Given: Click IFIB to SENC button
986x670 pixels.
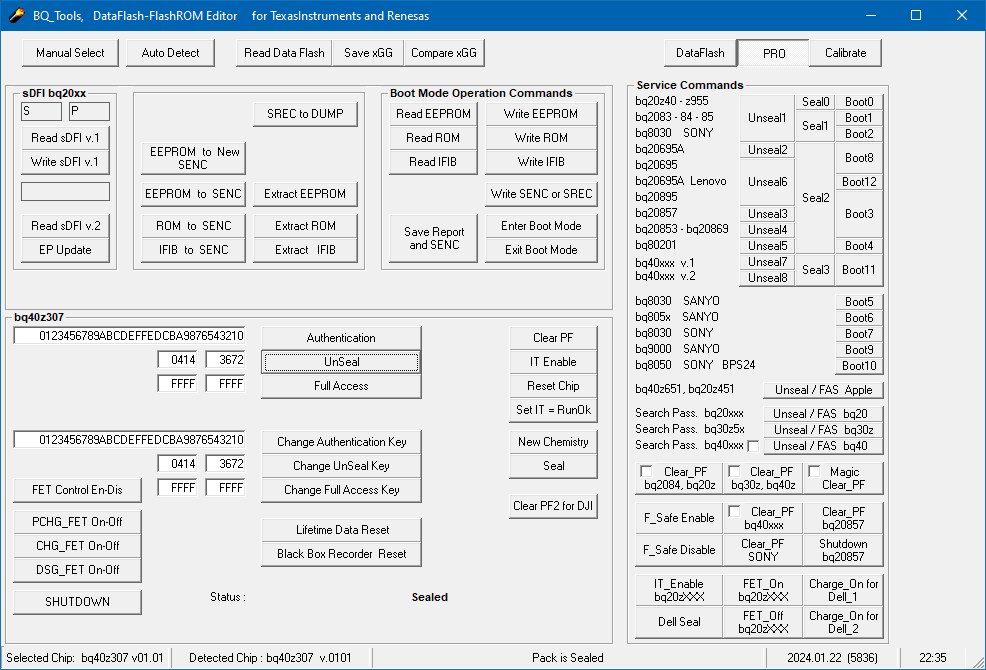Looking at the screenshot, I should [194, 250].
